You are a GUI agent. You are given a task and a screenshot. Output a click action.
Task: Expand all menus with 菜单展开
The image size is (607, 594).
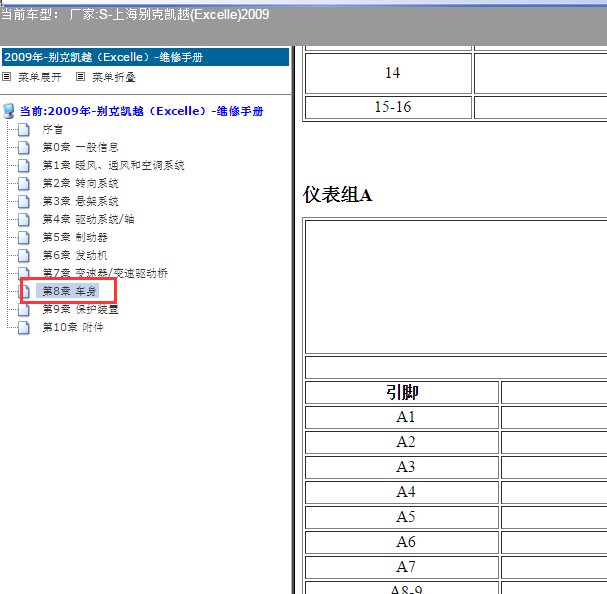tap(39, 77)
